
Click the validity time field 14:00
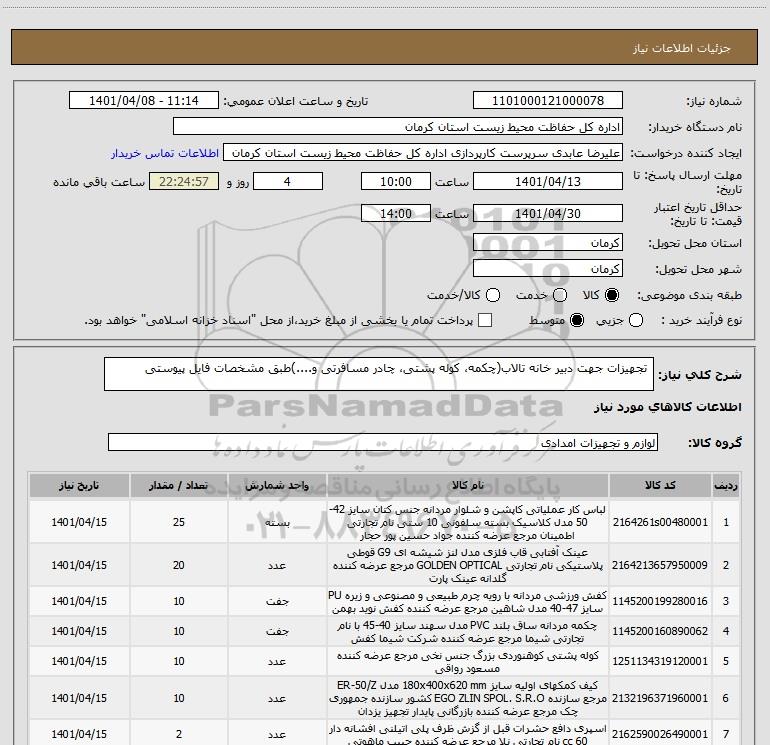tap(396, 214)
